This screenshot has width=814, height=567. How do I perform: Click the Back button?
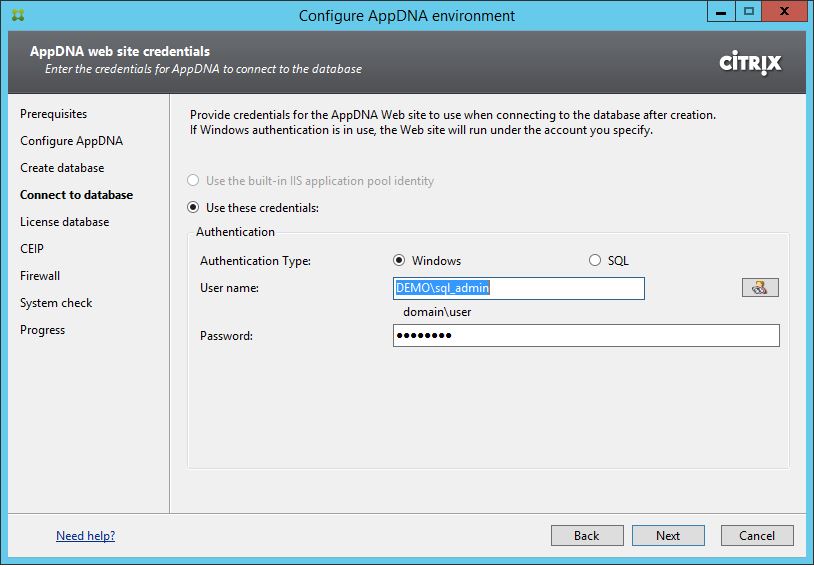tap(586, 536)
